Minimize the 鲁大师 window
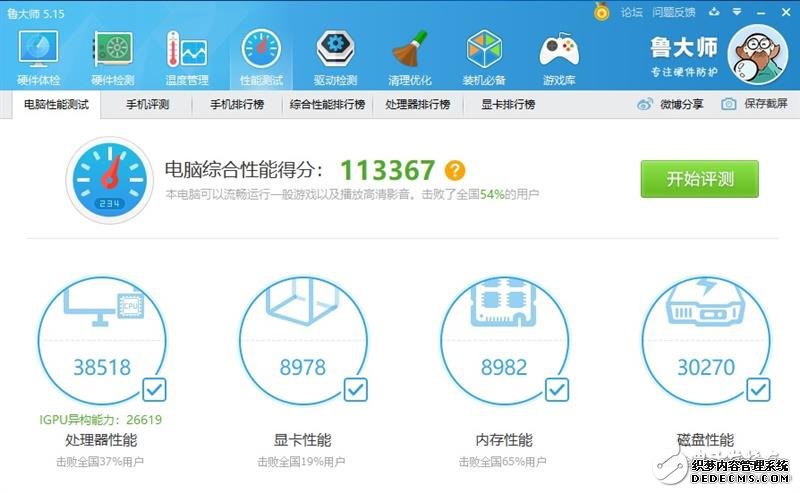Viewport: 800px width, 493px height. click(761, 12)
